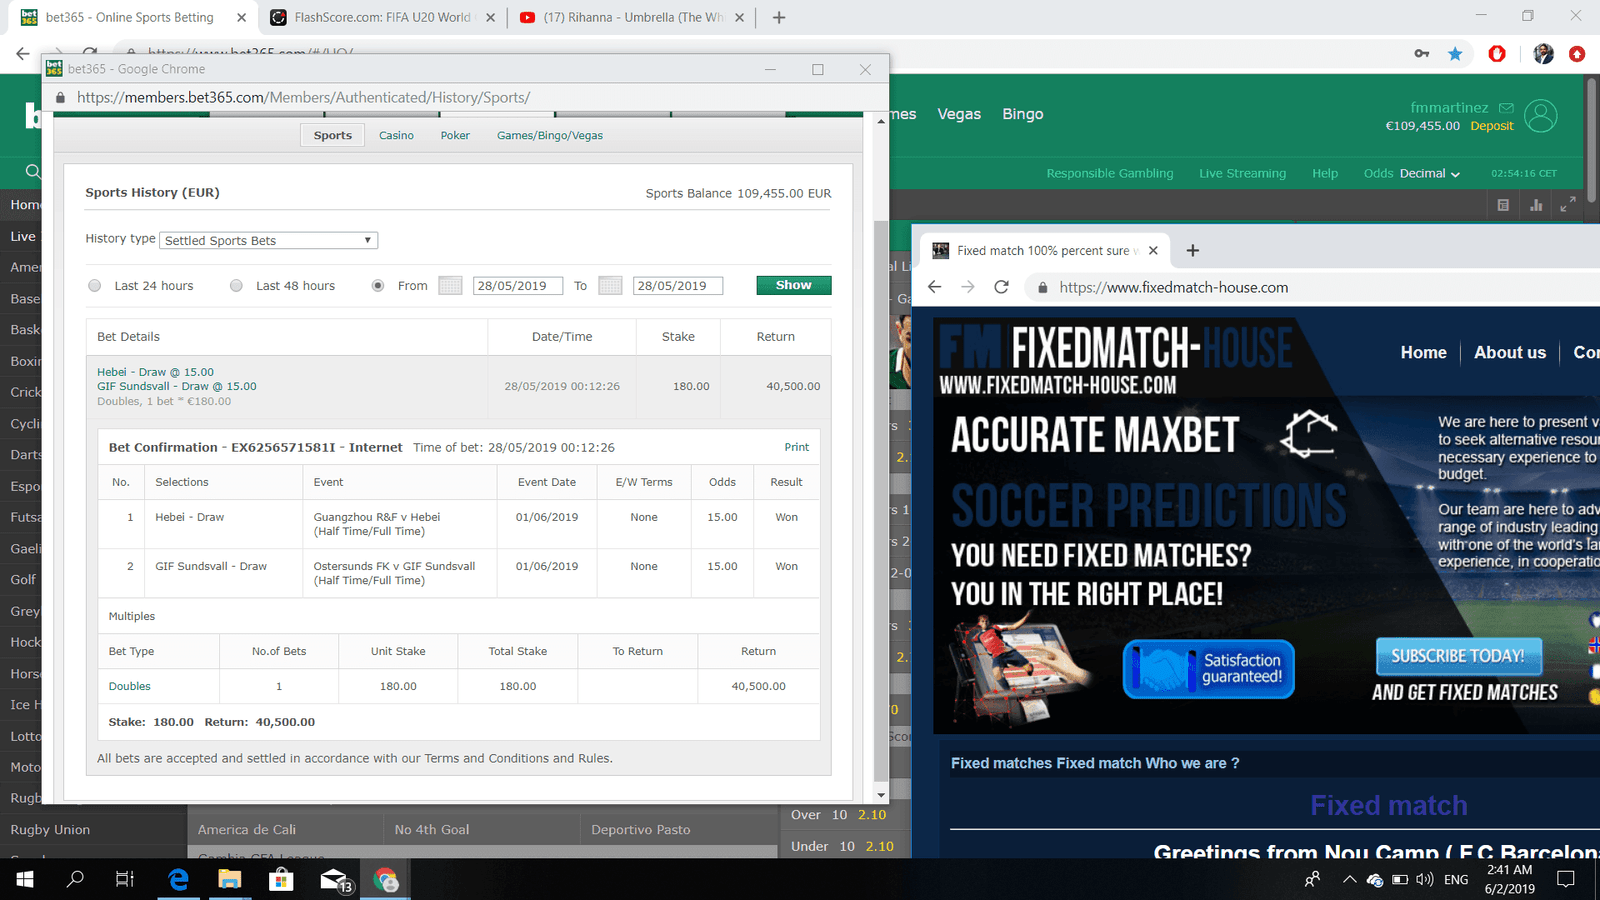
Task: Click the Print link in bet confirmation
Action: point(796,447)
